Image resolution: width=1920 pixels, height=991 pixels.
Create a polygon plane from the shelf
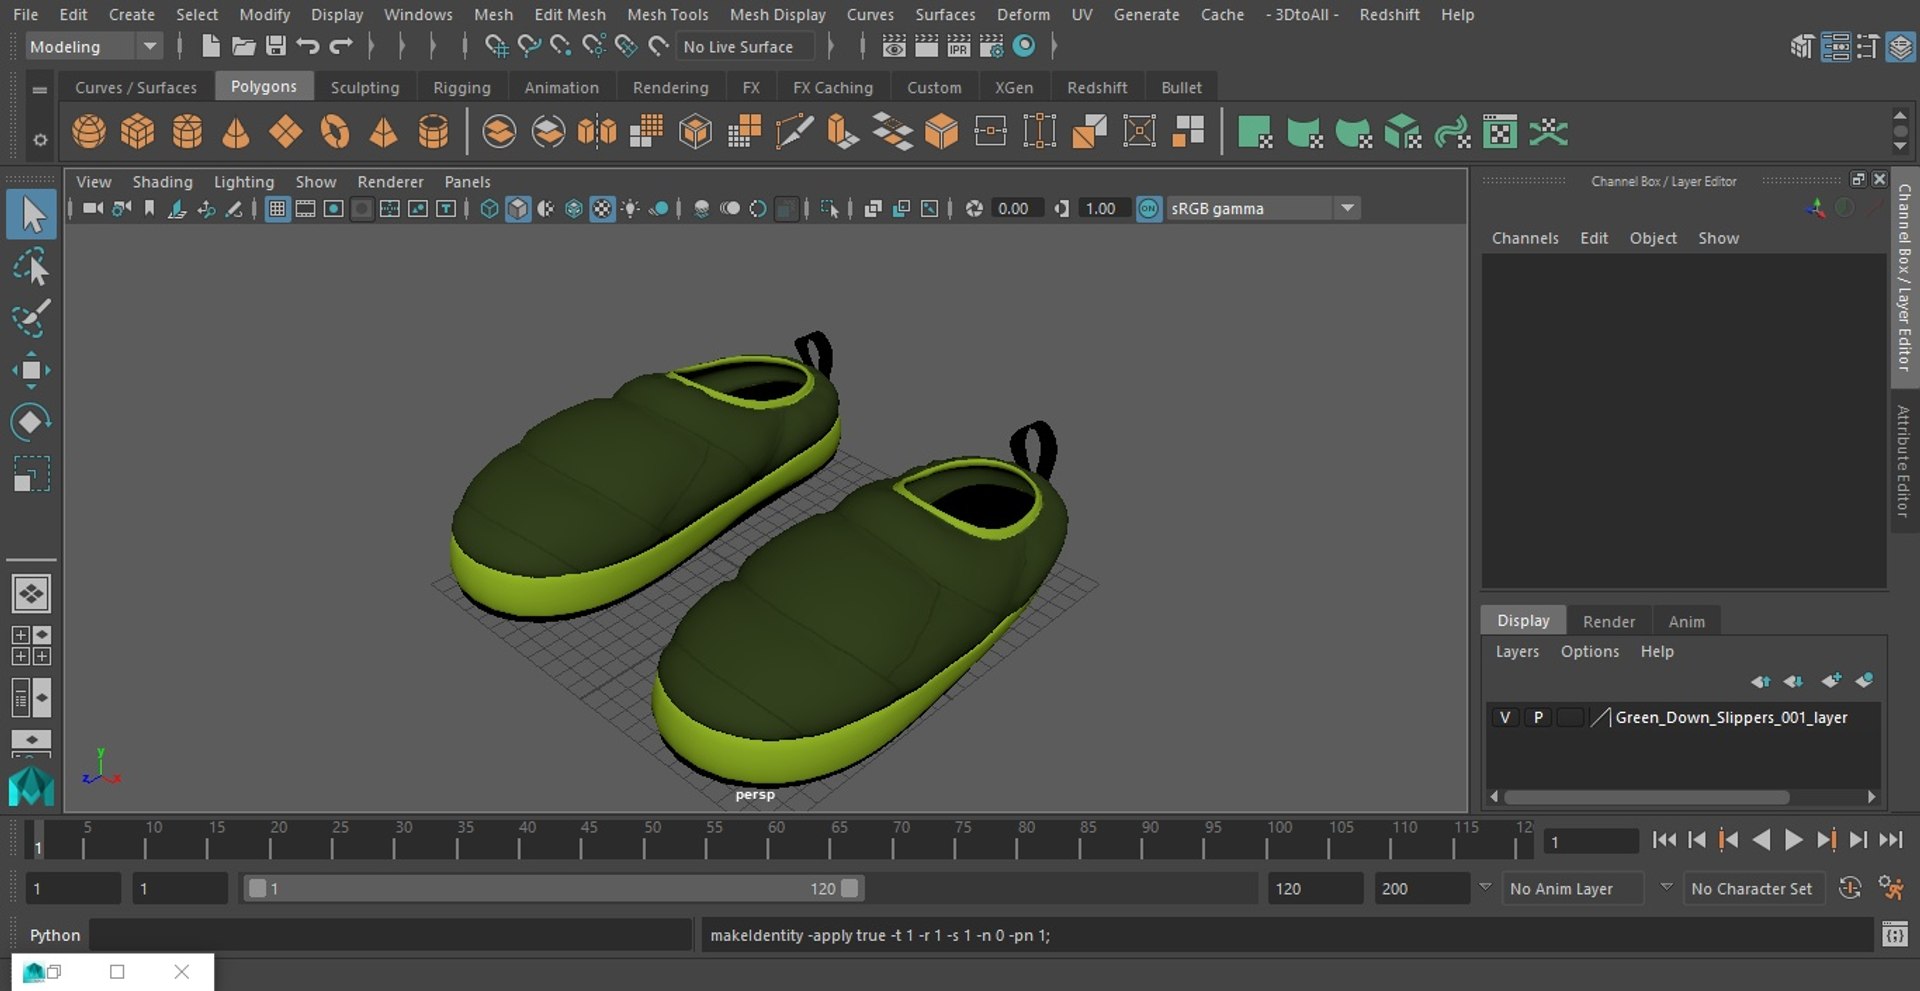click(x=285, y=131)
